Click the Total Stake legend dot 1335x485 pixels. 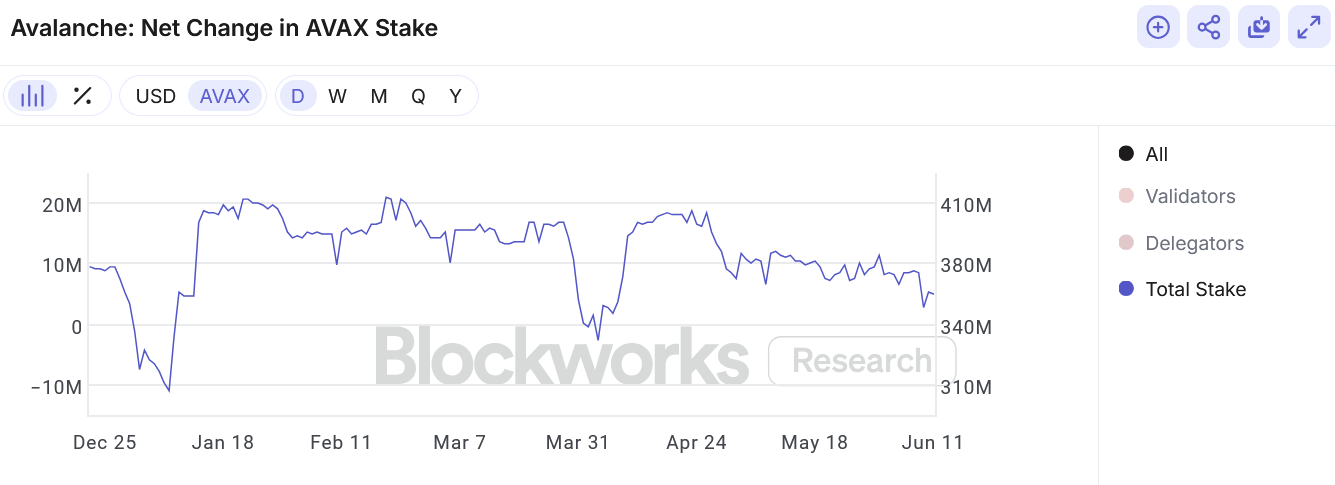(1126, 289)
